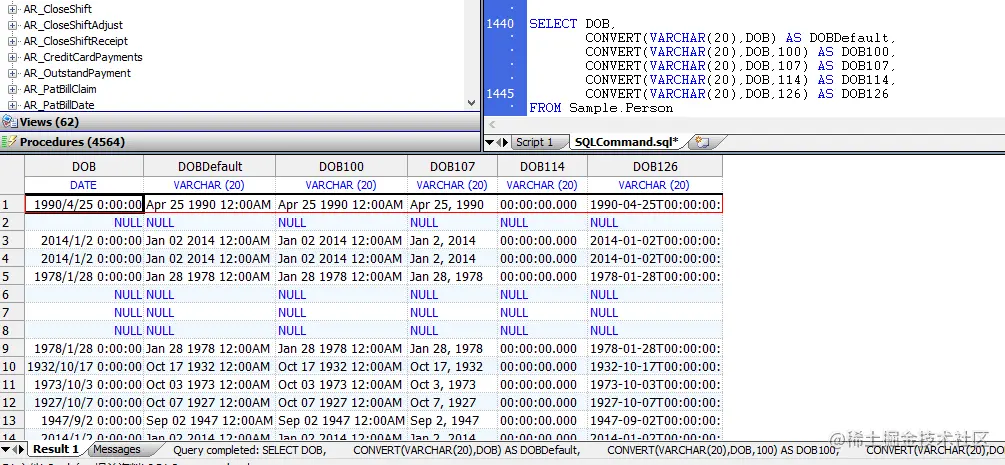Expand the AR_CloseShiftAdjust tree node
1005x465 pixels.
click(x=12, y=25)
